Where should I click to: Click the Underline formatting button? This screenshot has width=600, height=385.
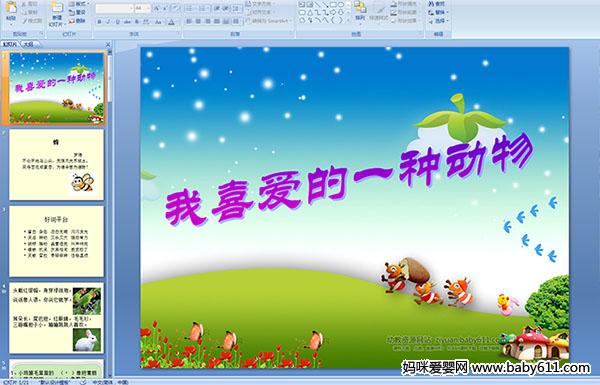pyautogui.click(x=117, y=22)
